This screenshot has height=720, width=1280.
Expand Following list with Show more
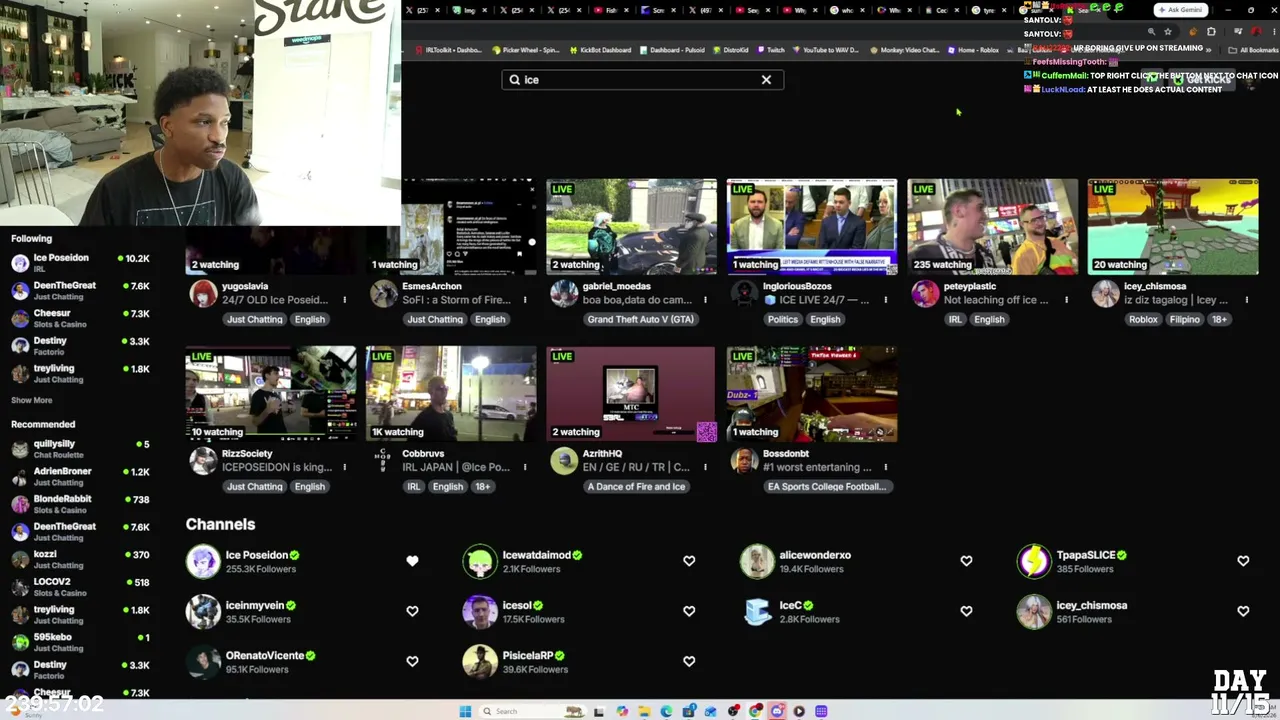pyautogui.click(x=32, y=400)
